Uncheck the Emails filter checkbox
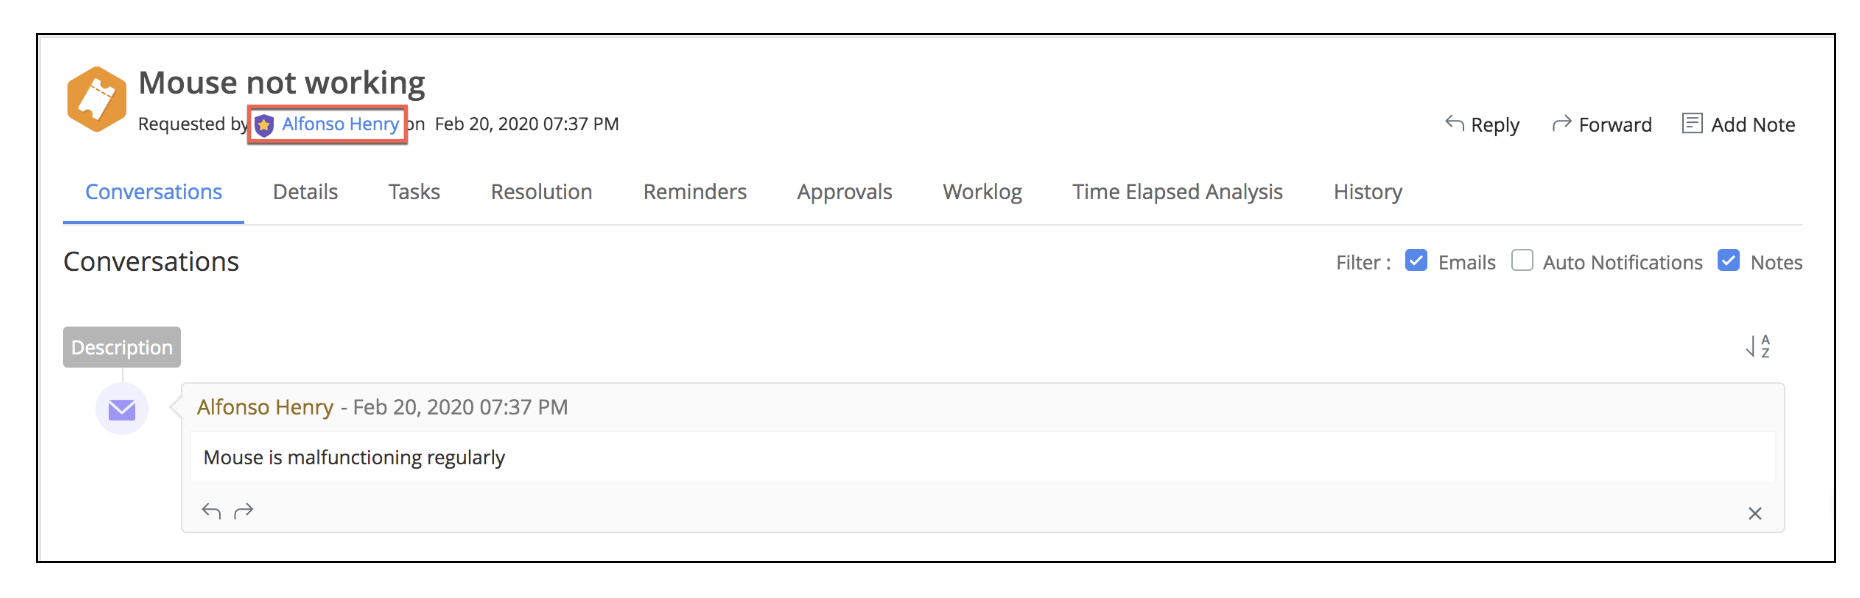This screenshot has width=1860, height=598. coord(1416,261)
